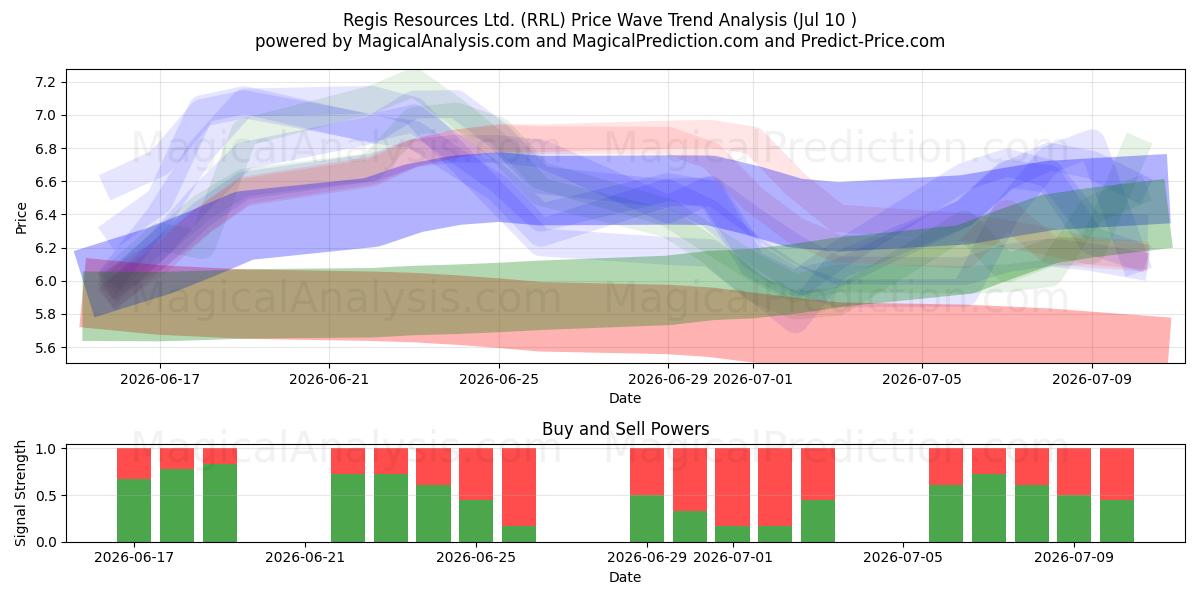Click the red sell segment above 2026-07-09

click(x=1075, y=472)
